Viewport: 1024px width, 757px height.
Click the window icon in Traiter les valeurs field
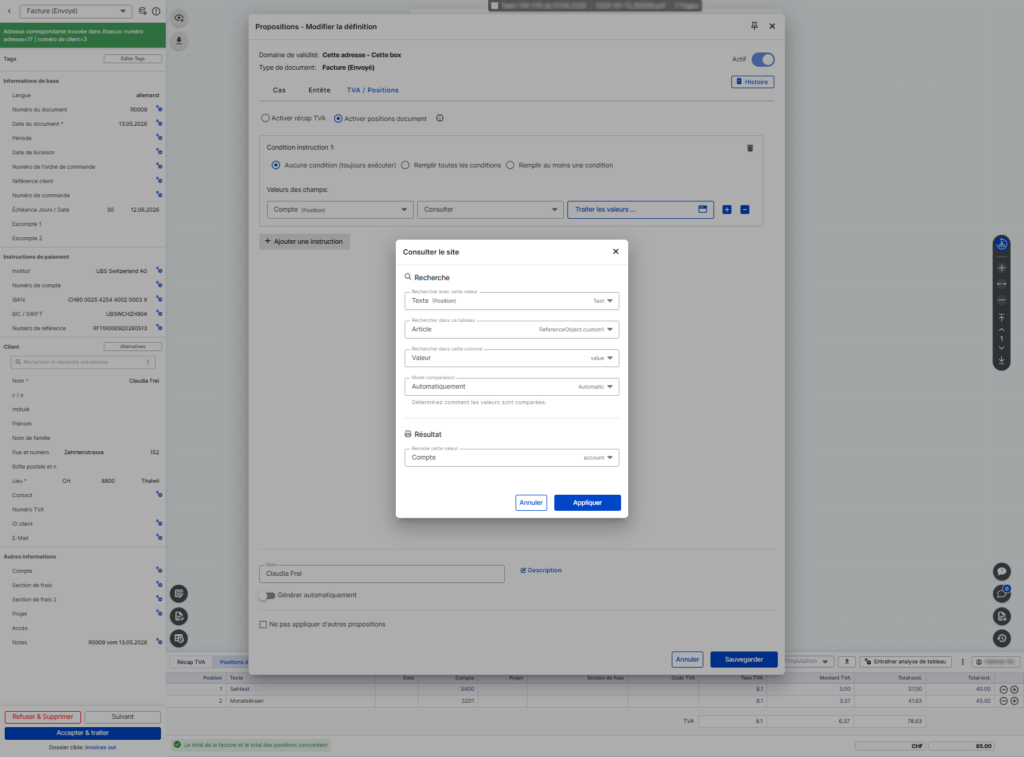click(703, 210)
